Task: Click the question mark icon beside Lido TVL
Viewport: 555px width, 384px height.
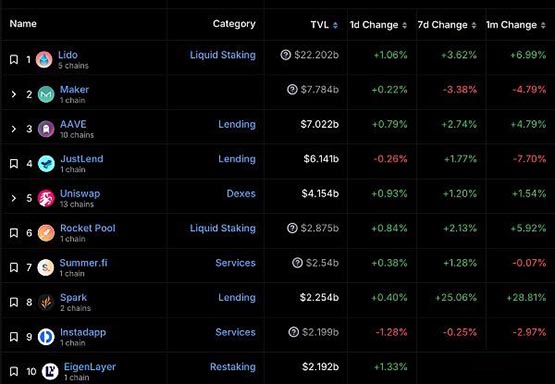Action: point(286,55)
